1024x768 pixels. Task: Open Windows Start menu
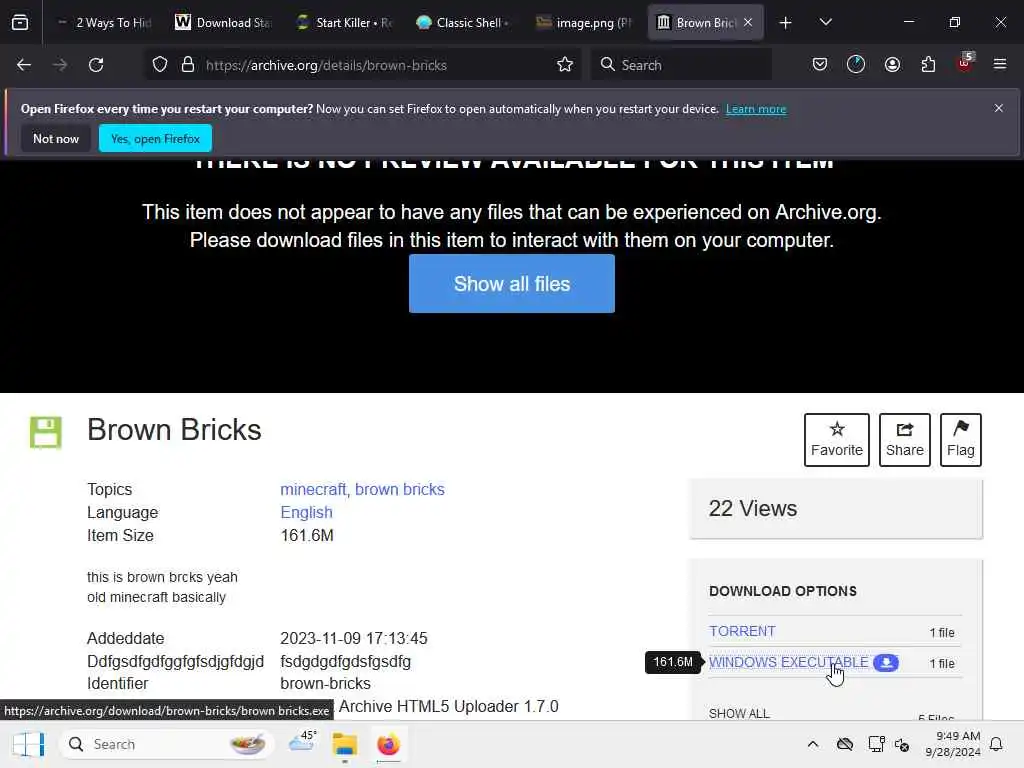(29, 744)
